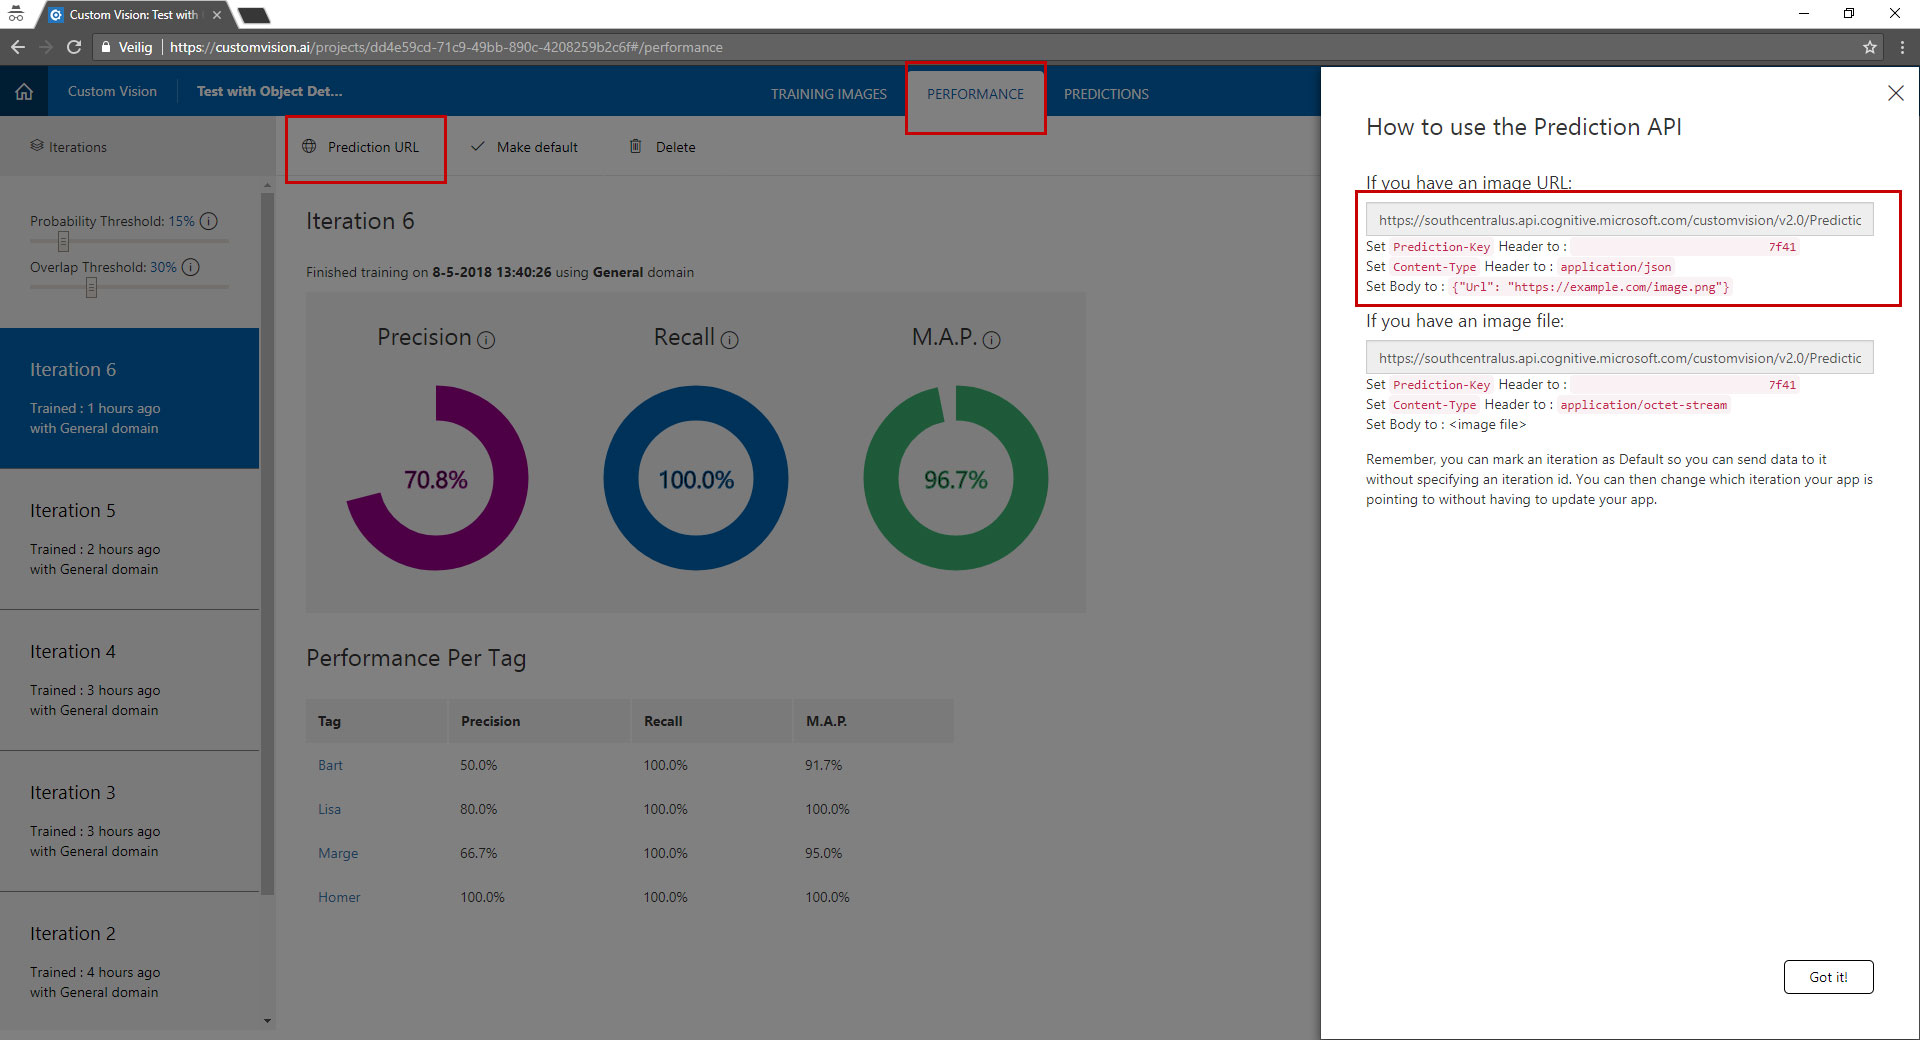1920x1040 pixels.
Task: Open the PREDICTIONS tab
Action: [x=1106, y=94]
